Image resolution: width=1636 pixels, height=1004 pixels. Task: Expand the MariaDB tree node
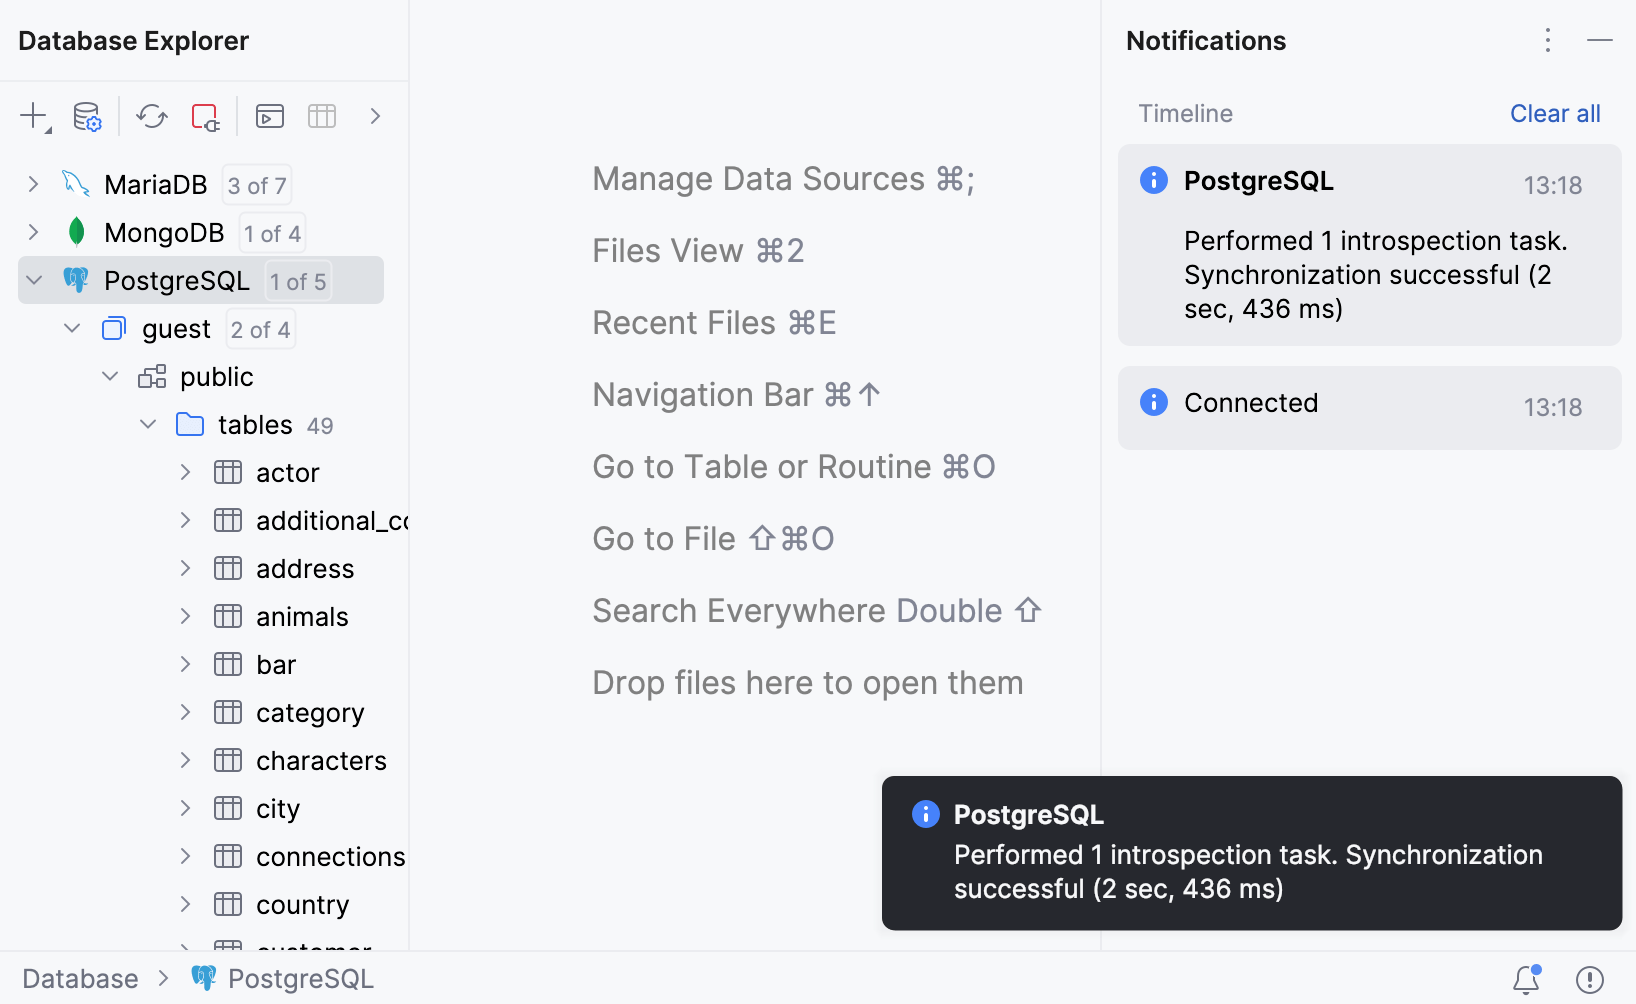(33, 184)
